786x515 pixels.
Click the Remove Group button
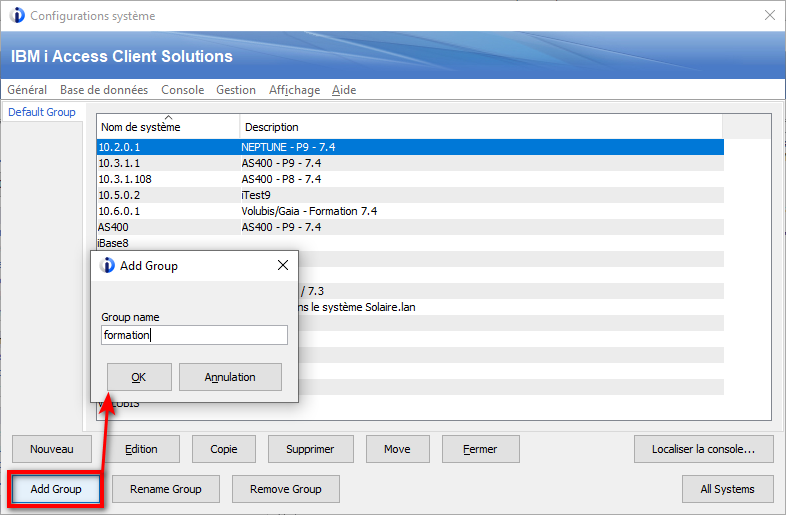pyautogui.click(x=286, y=489)
